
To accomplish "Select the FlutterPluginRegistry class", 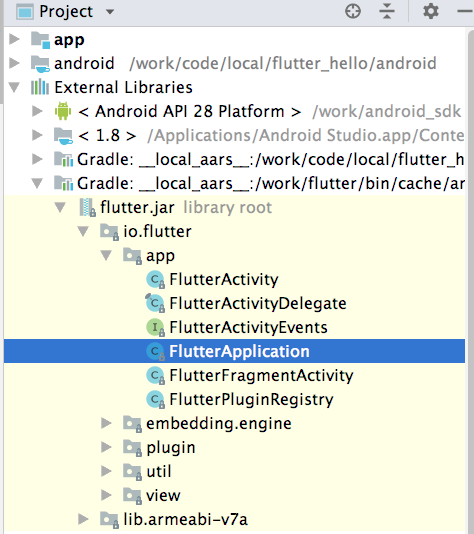I will pyautogui.click(x=251, y=399).
